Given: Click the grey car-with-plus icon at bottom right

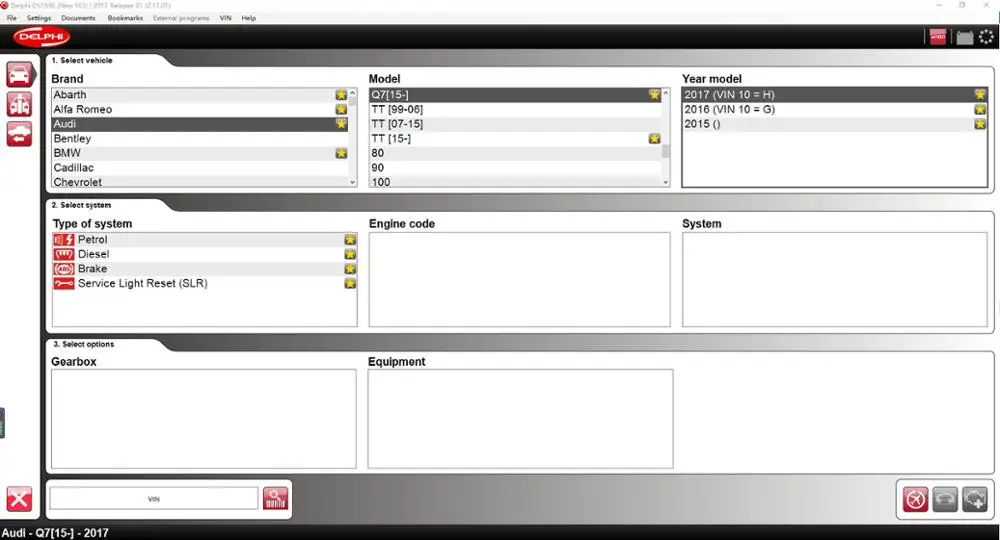Looking at the screenshot, I should [974, 499].
